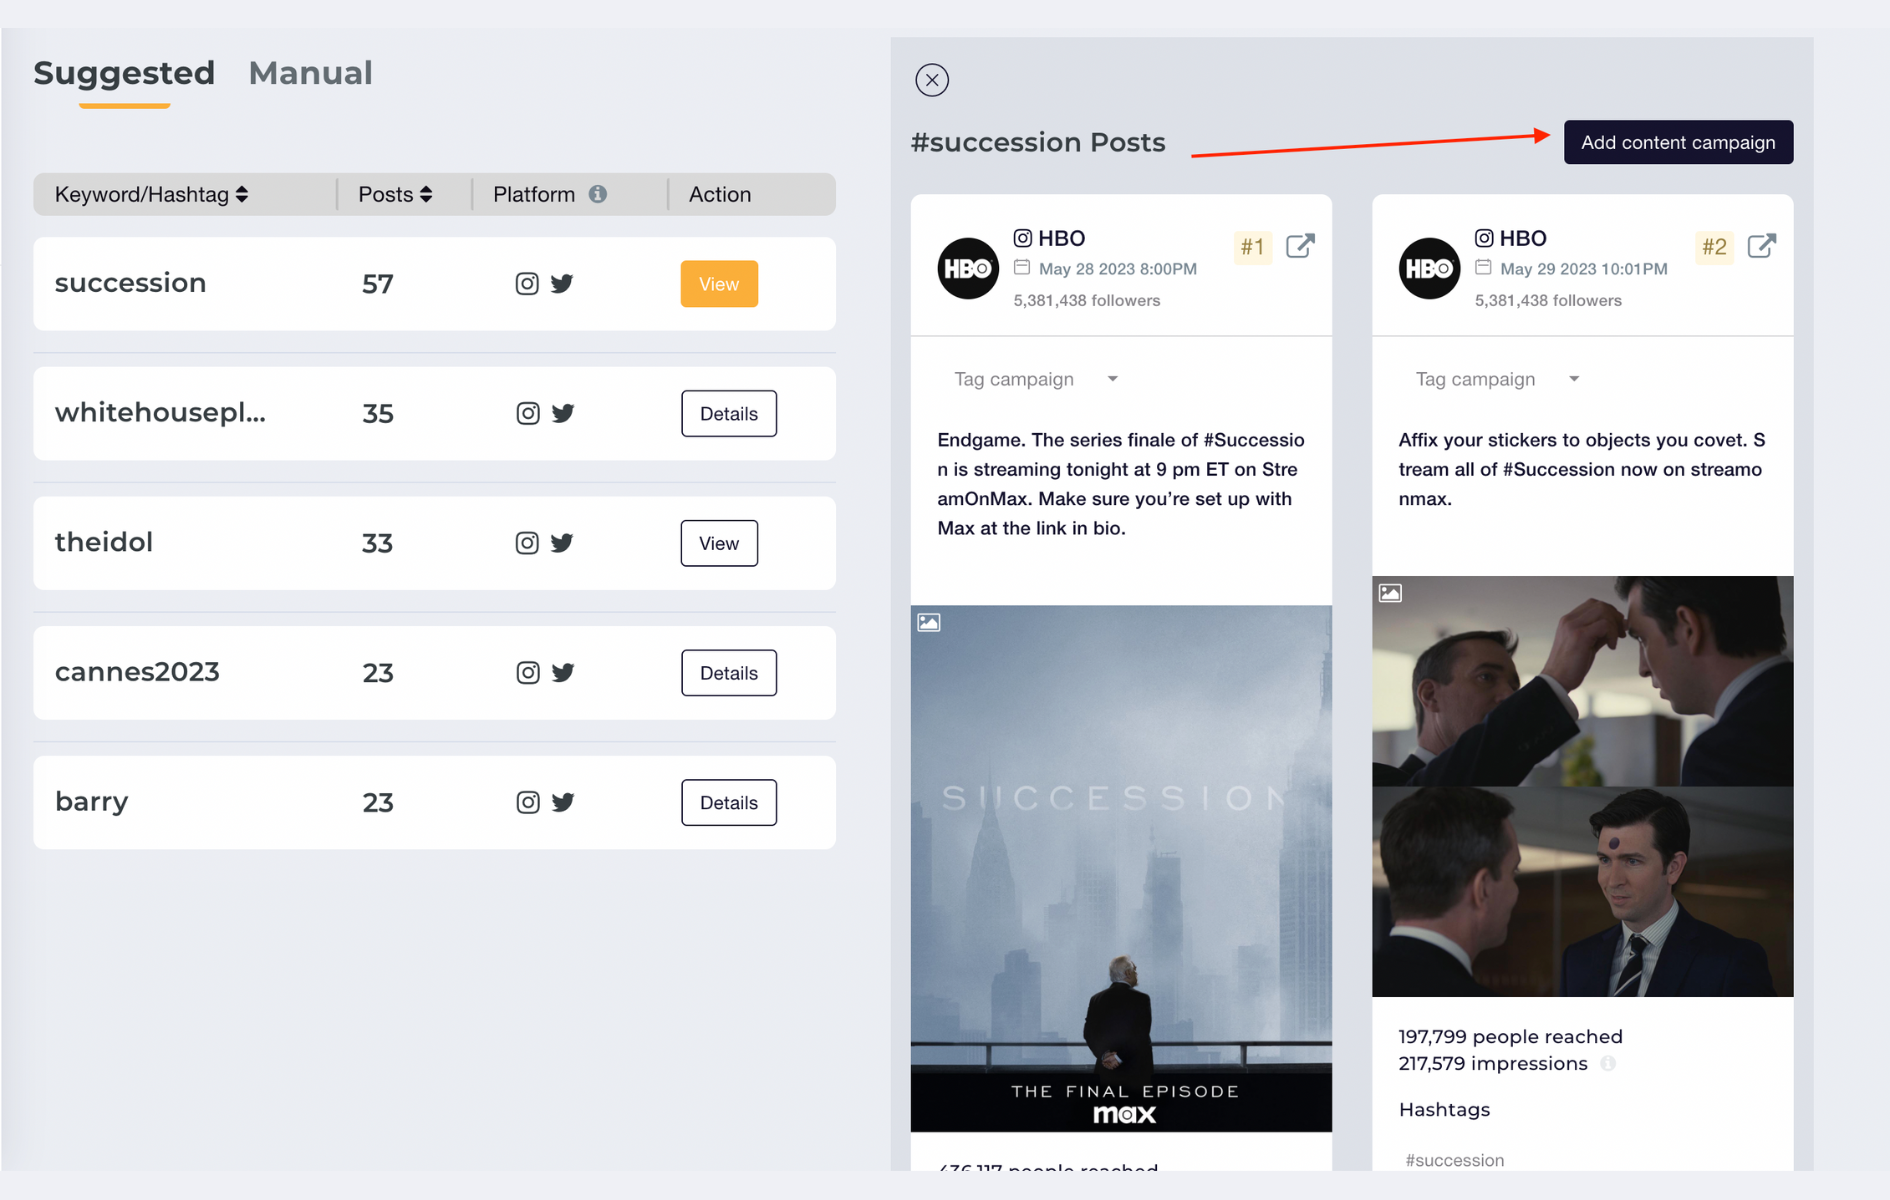Viewport: 1890px width, 1200px height.
Task: Open the post #2 sticker scene image
Action: click(x=1582, y=786)
